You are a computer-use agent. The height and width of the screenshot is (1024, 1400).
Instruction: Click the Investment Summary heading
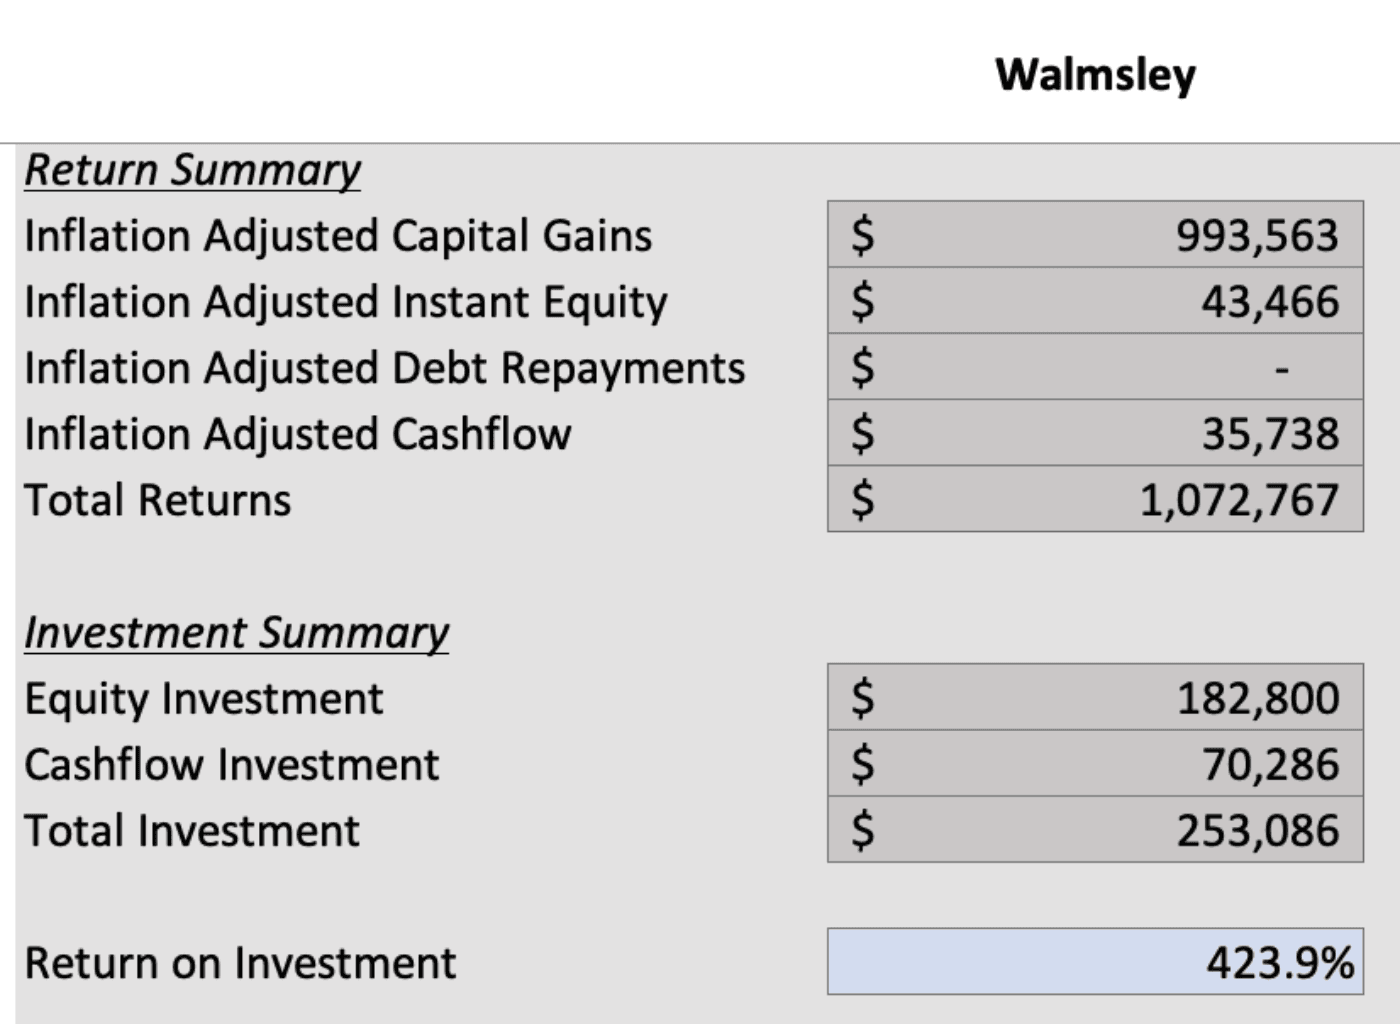[x=236, y=633]
